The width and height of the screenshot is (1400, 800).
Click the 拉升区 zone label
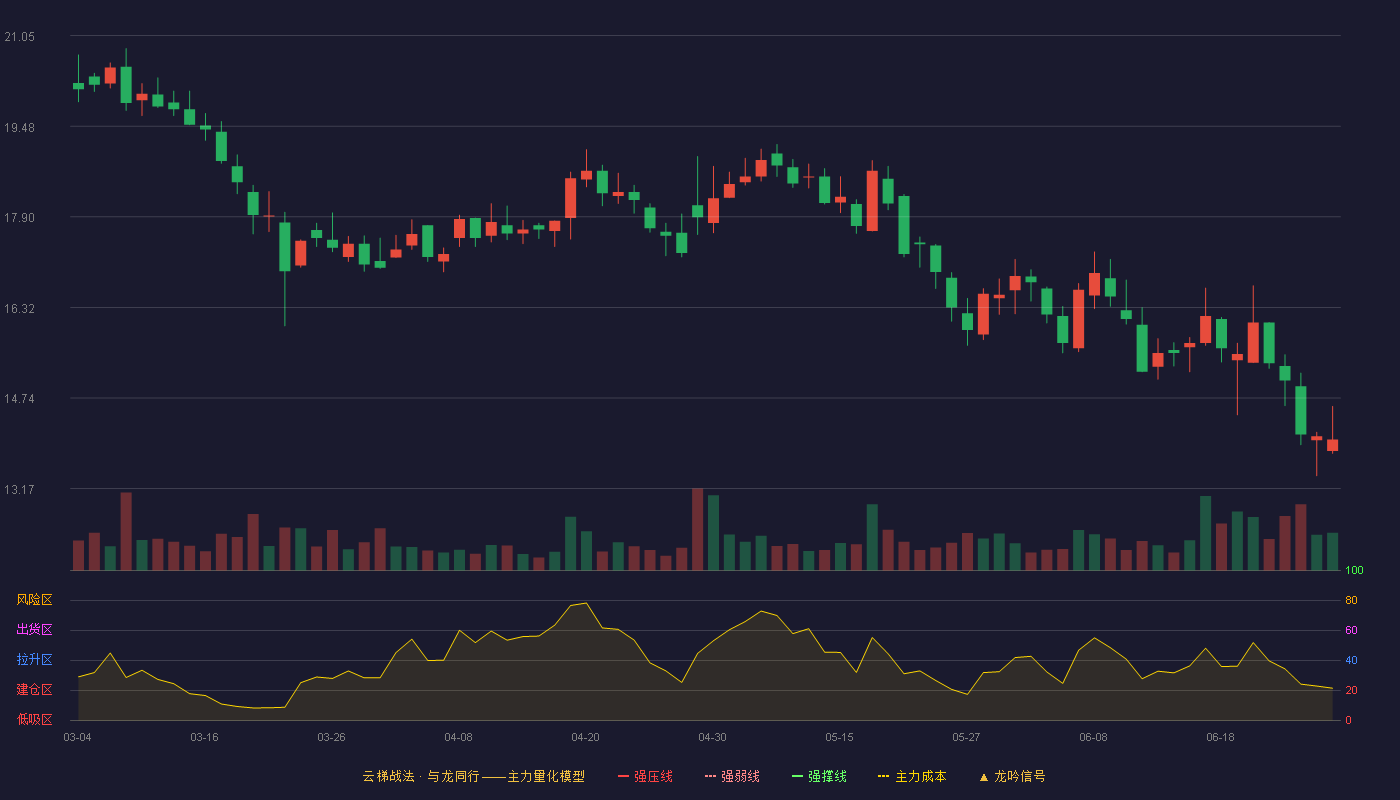(x=34, y=660)
